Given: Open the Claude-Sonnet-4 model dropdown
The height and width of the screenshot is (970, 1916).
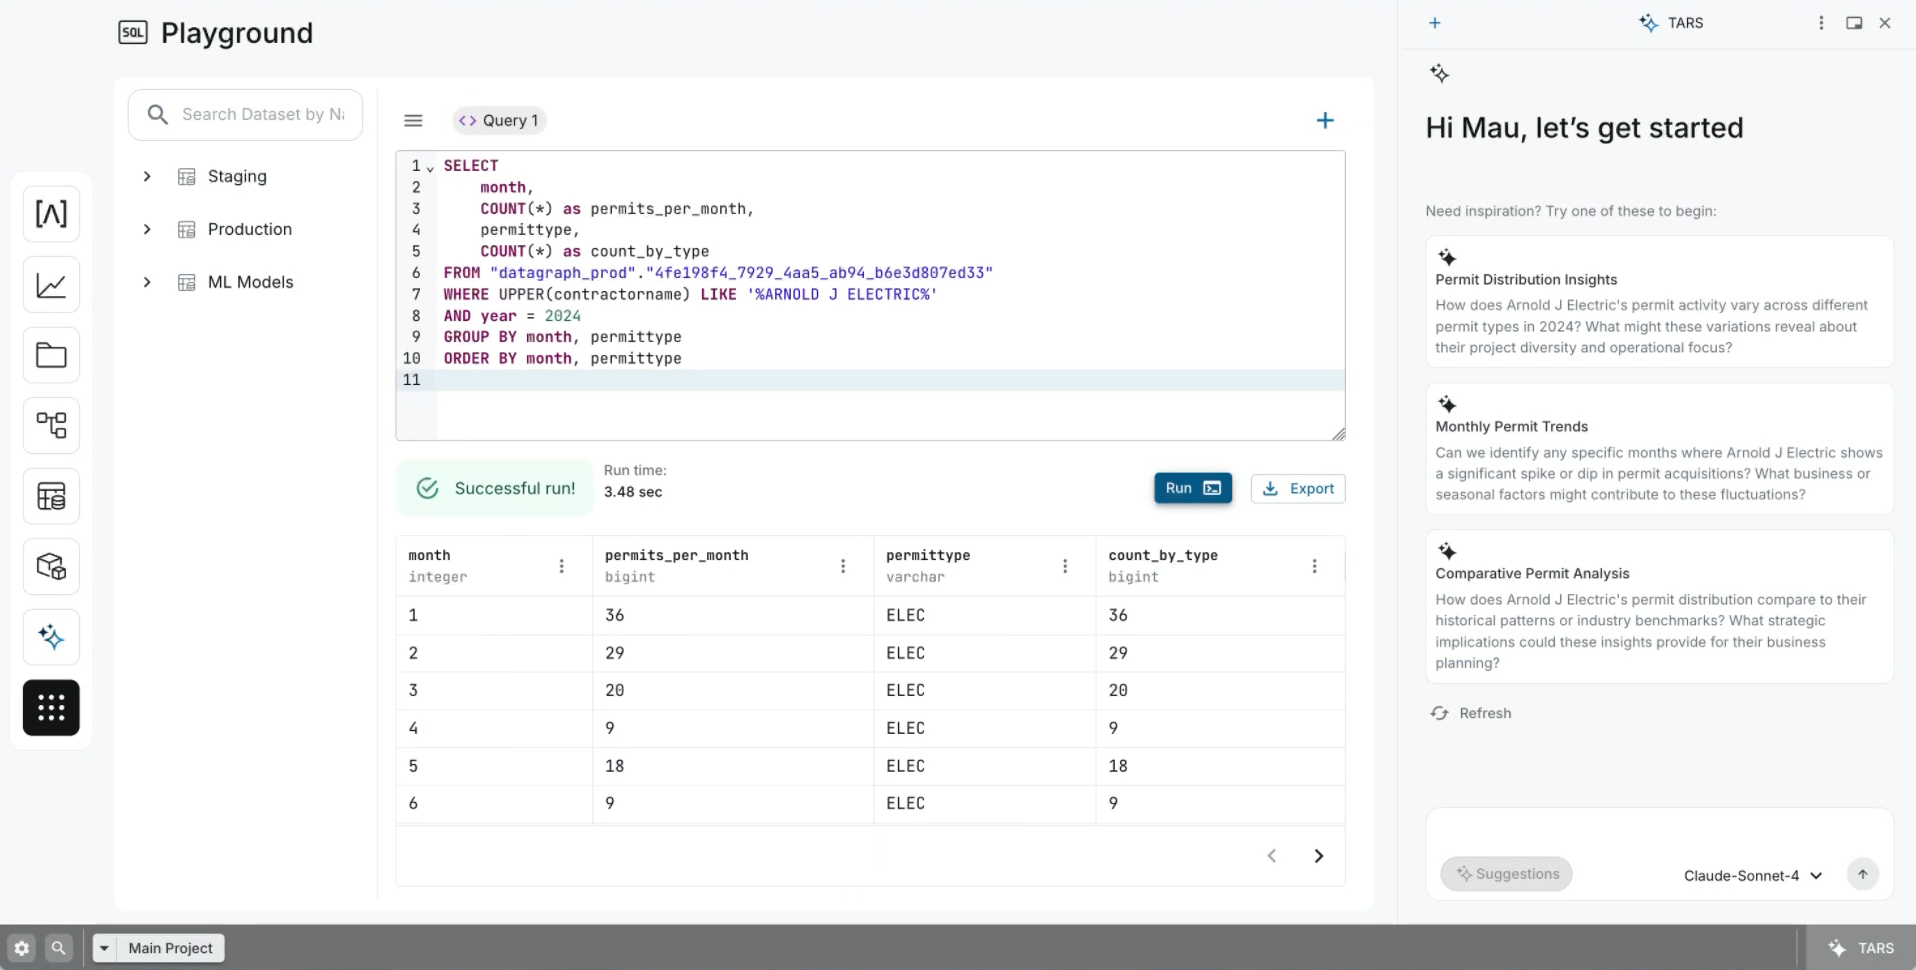Looking at the screenshot, I should 1752,876.
